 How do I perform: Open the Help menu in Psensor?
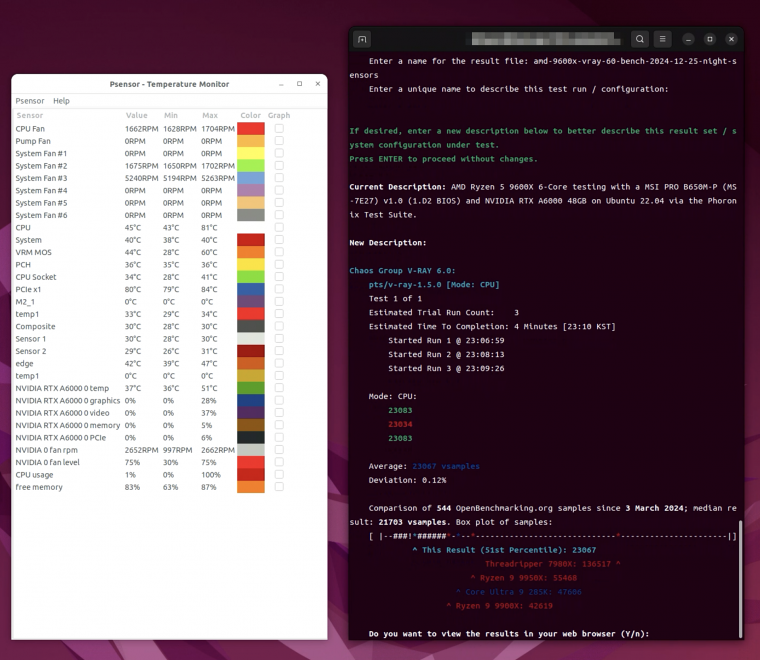(61, 101)
